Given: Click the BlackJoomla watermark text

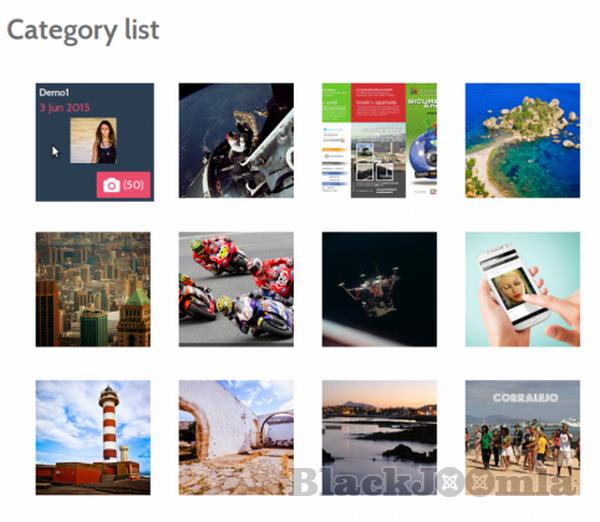Looking at the screenshot, I should pyautogui.click(x=434, y=481).
